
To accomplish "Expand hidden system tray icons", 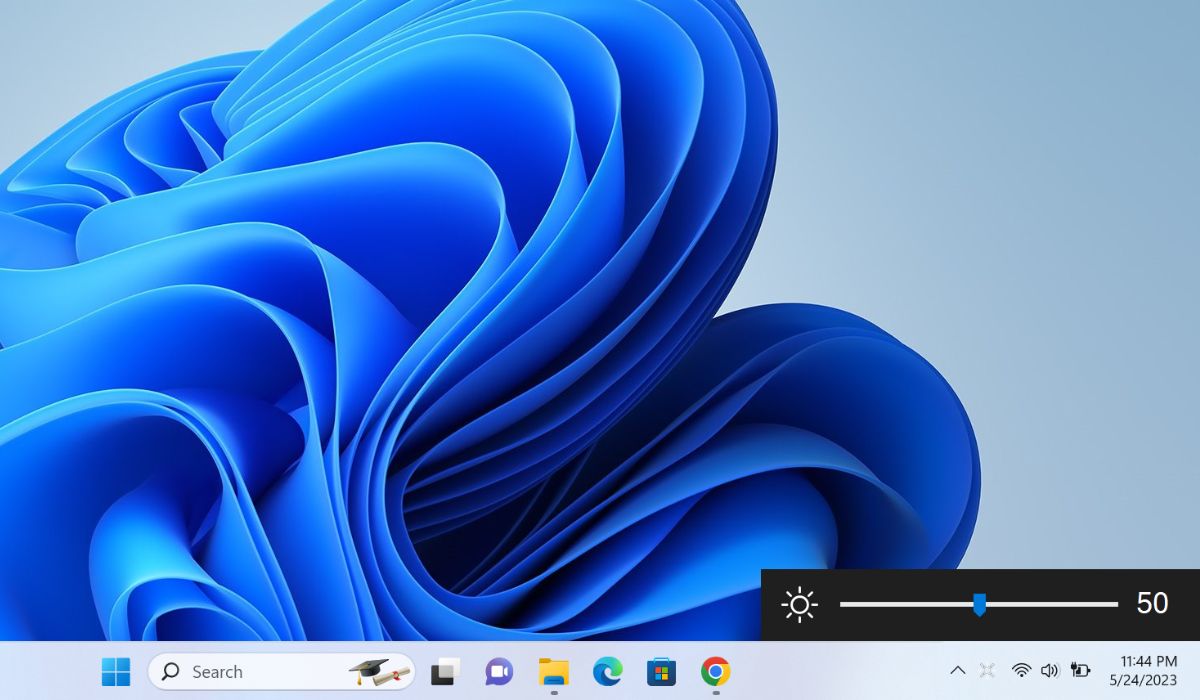I will (x=957, y=671).
